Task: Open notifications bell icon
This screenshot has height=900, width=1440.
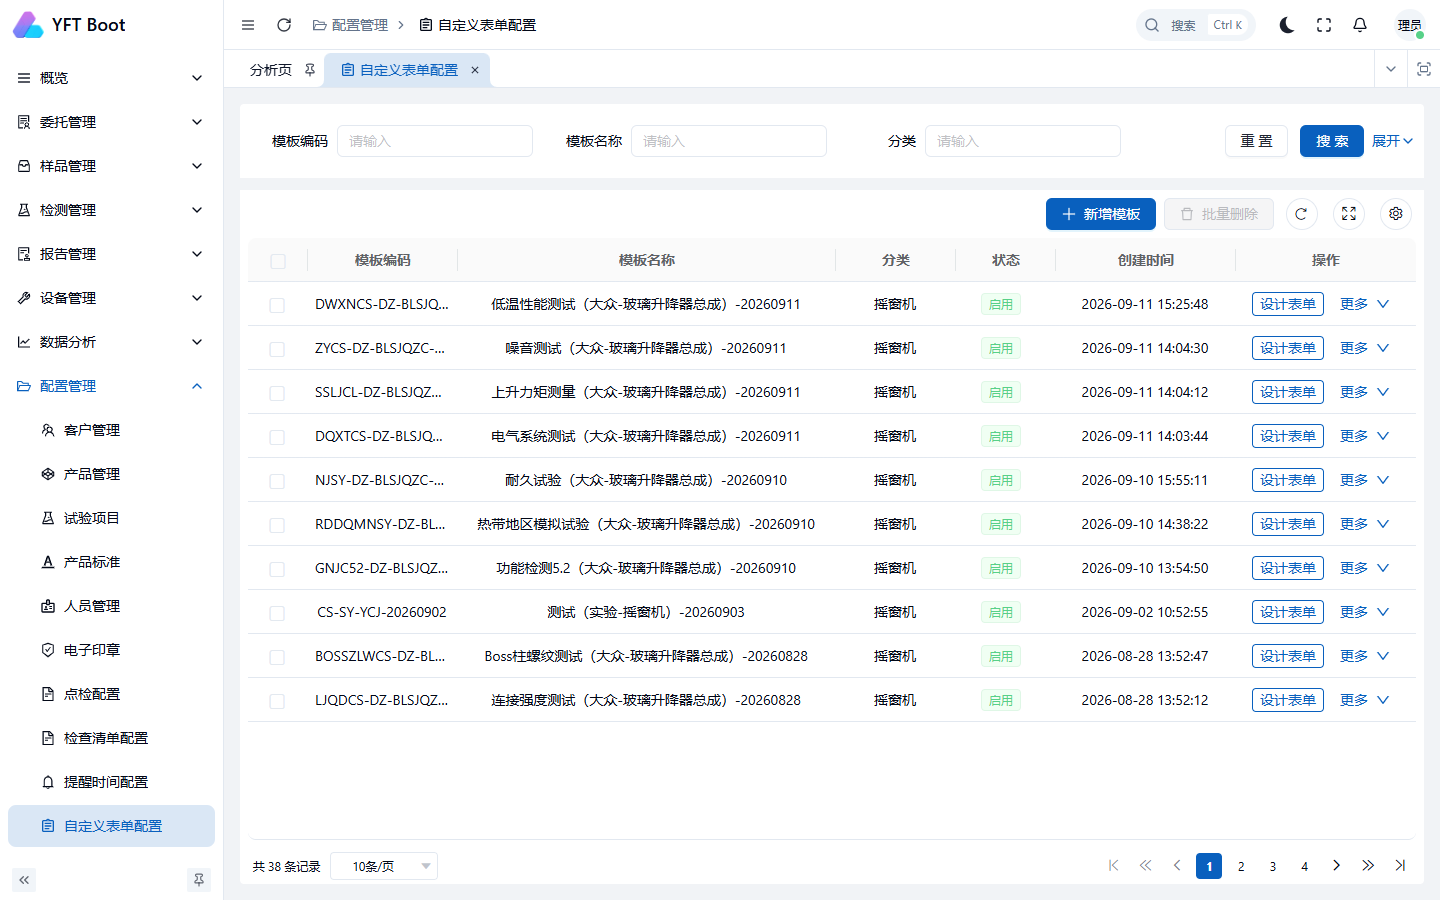Action: 1360,25
